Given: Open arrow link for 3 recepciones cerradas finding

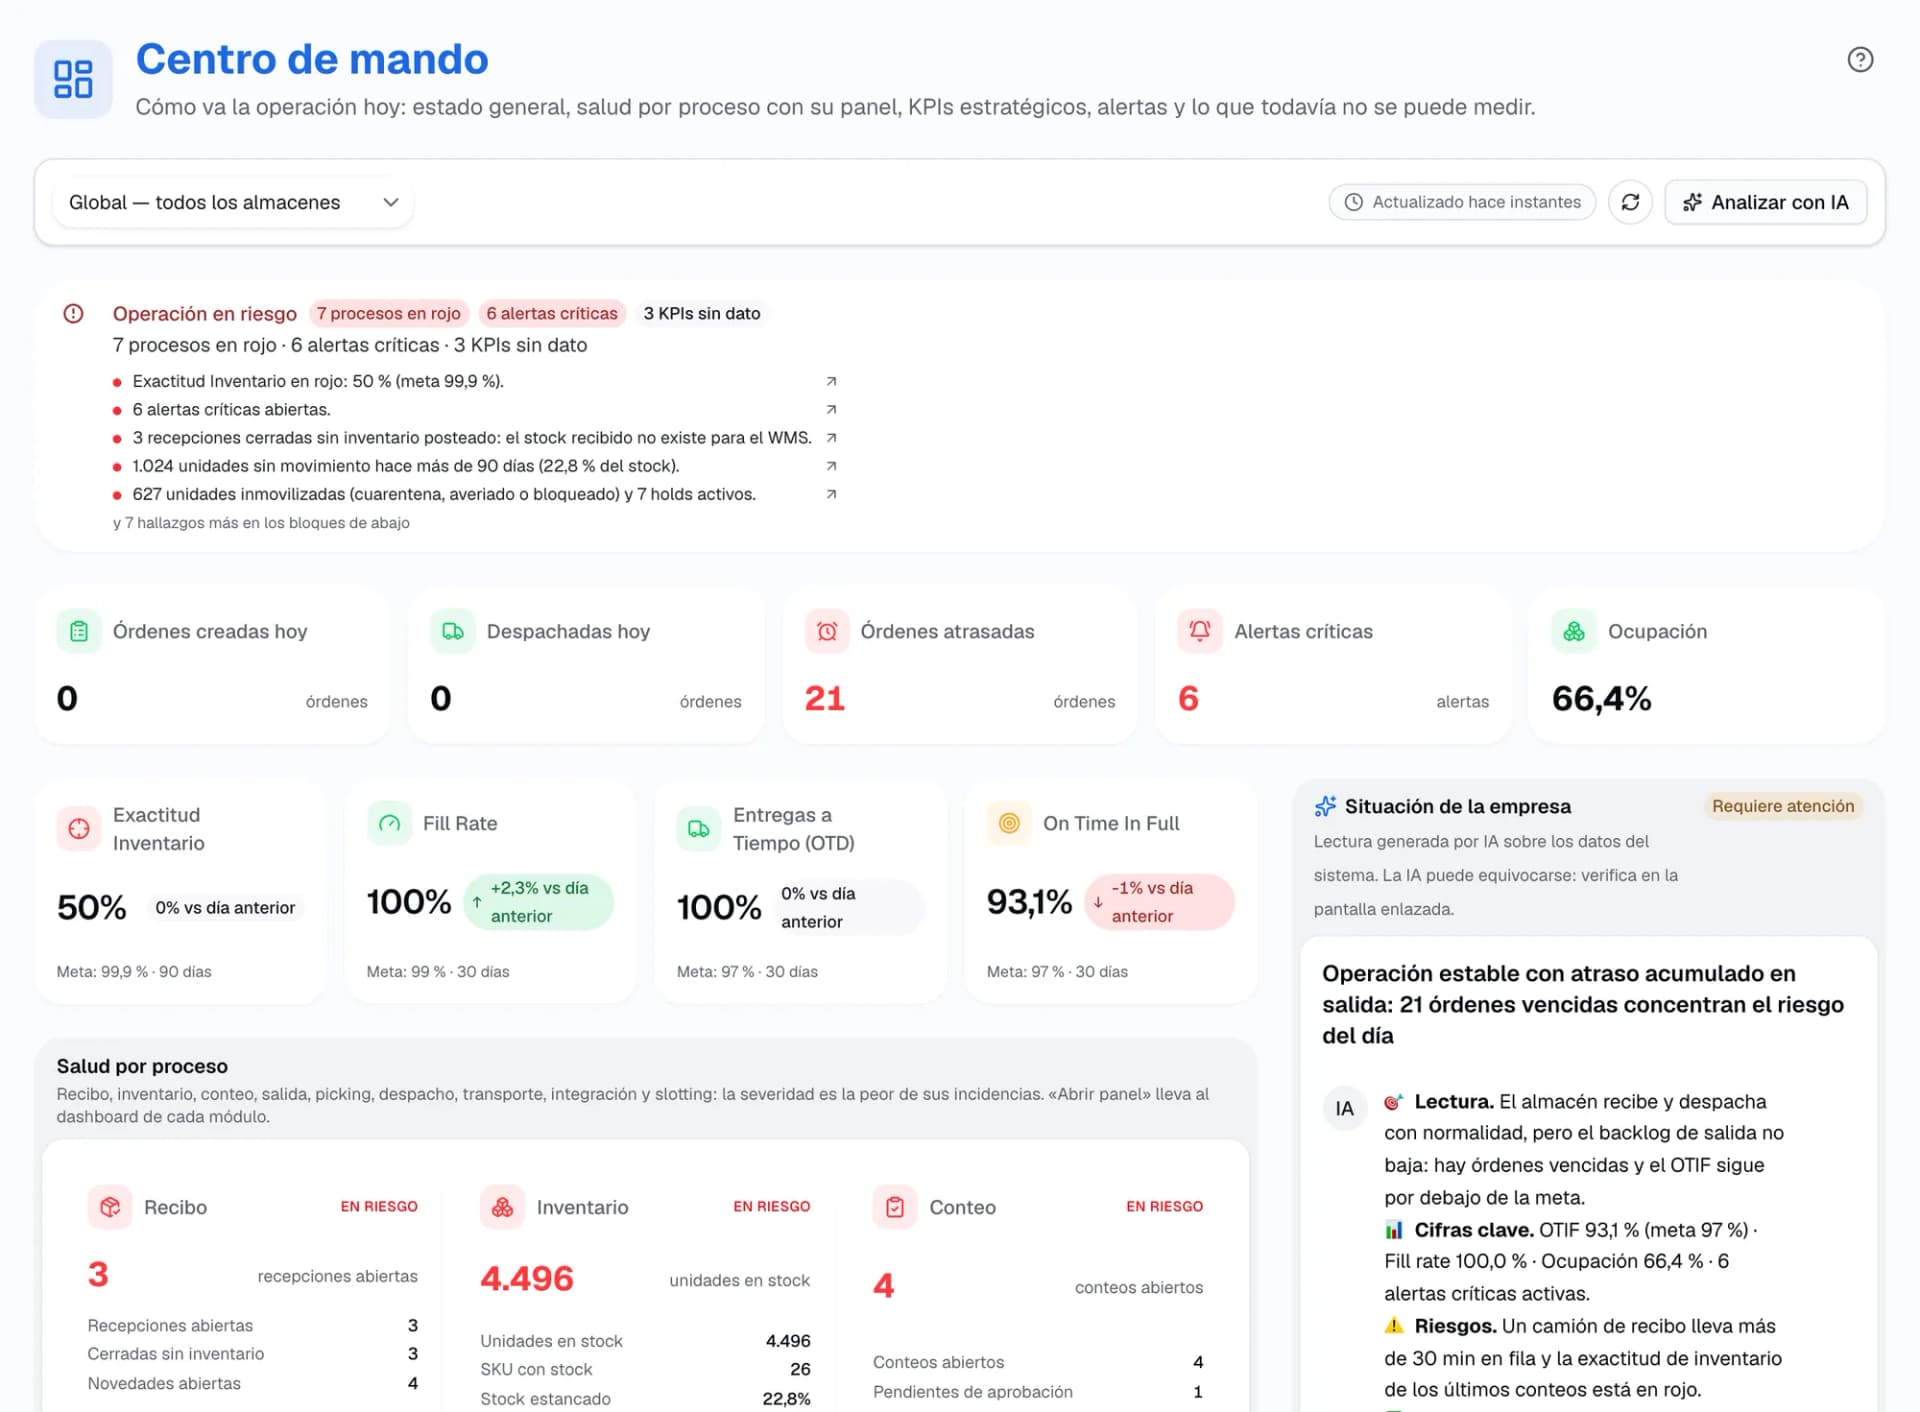Looking at the screenshot, I should (831, 438).
